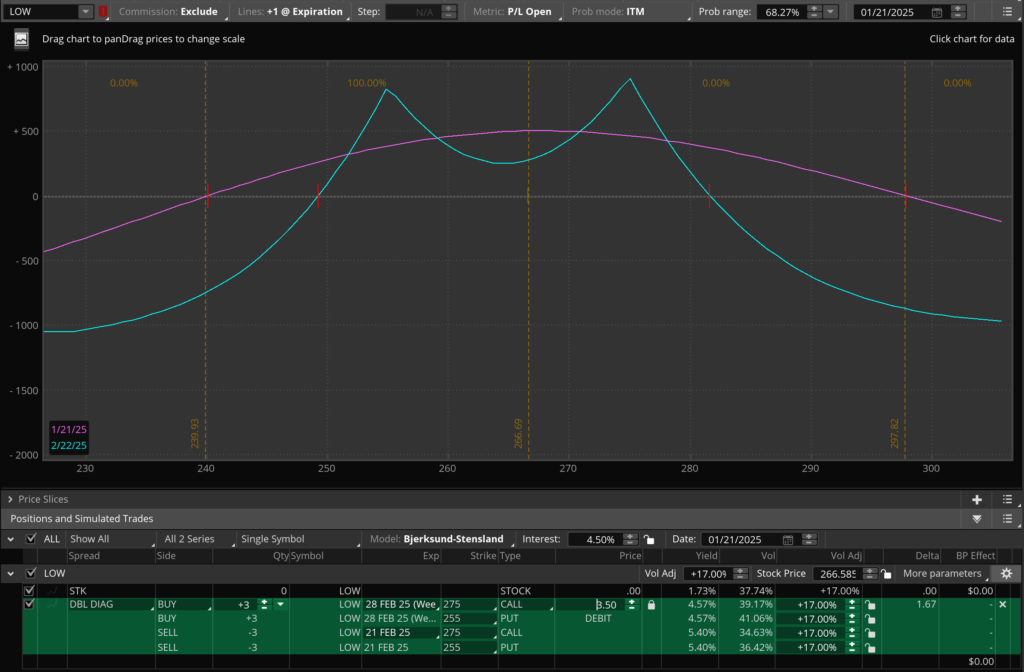Open Prob mode: ITM dropdown
Viewport: 1024px width, 672px height.
(x=629, y=12)
